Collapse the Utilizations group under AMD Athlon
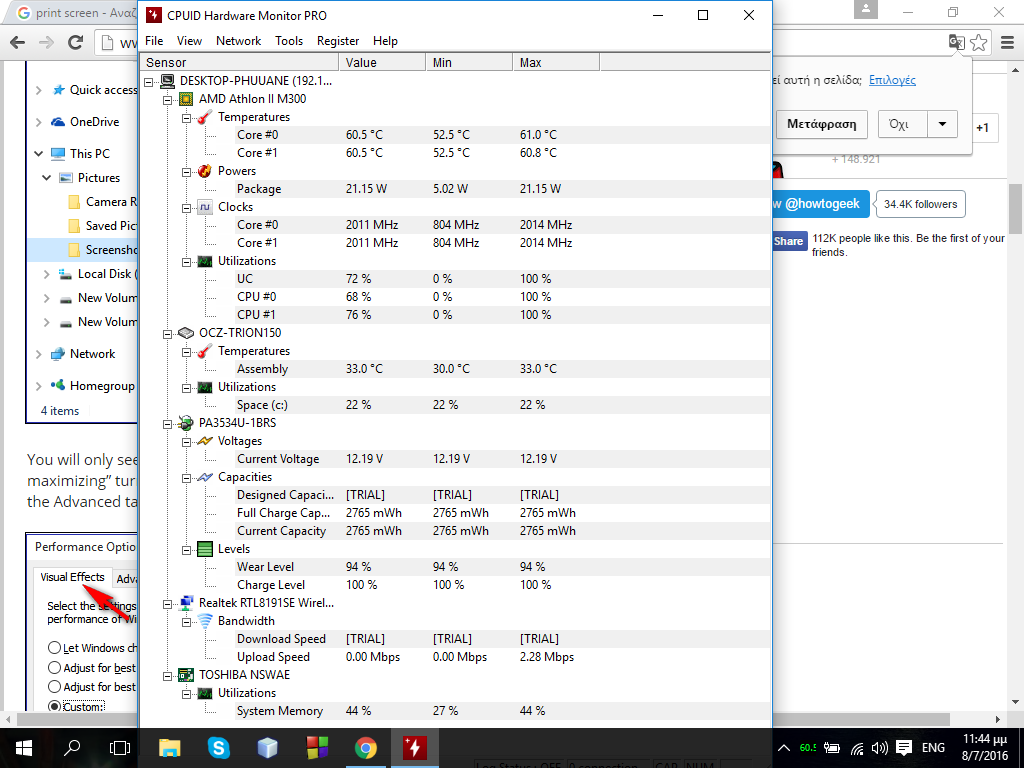This screenshot has height=768, width=1024. click(187, 262)
